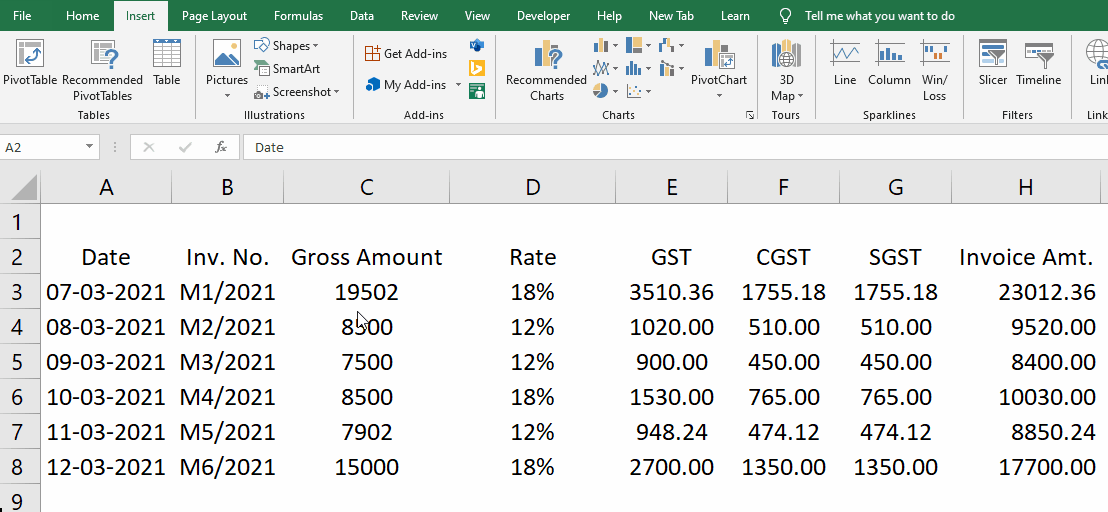
Task: Click the Cancel X in formula bar
Action: point(148,147)
